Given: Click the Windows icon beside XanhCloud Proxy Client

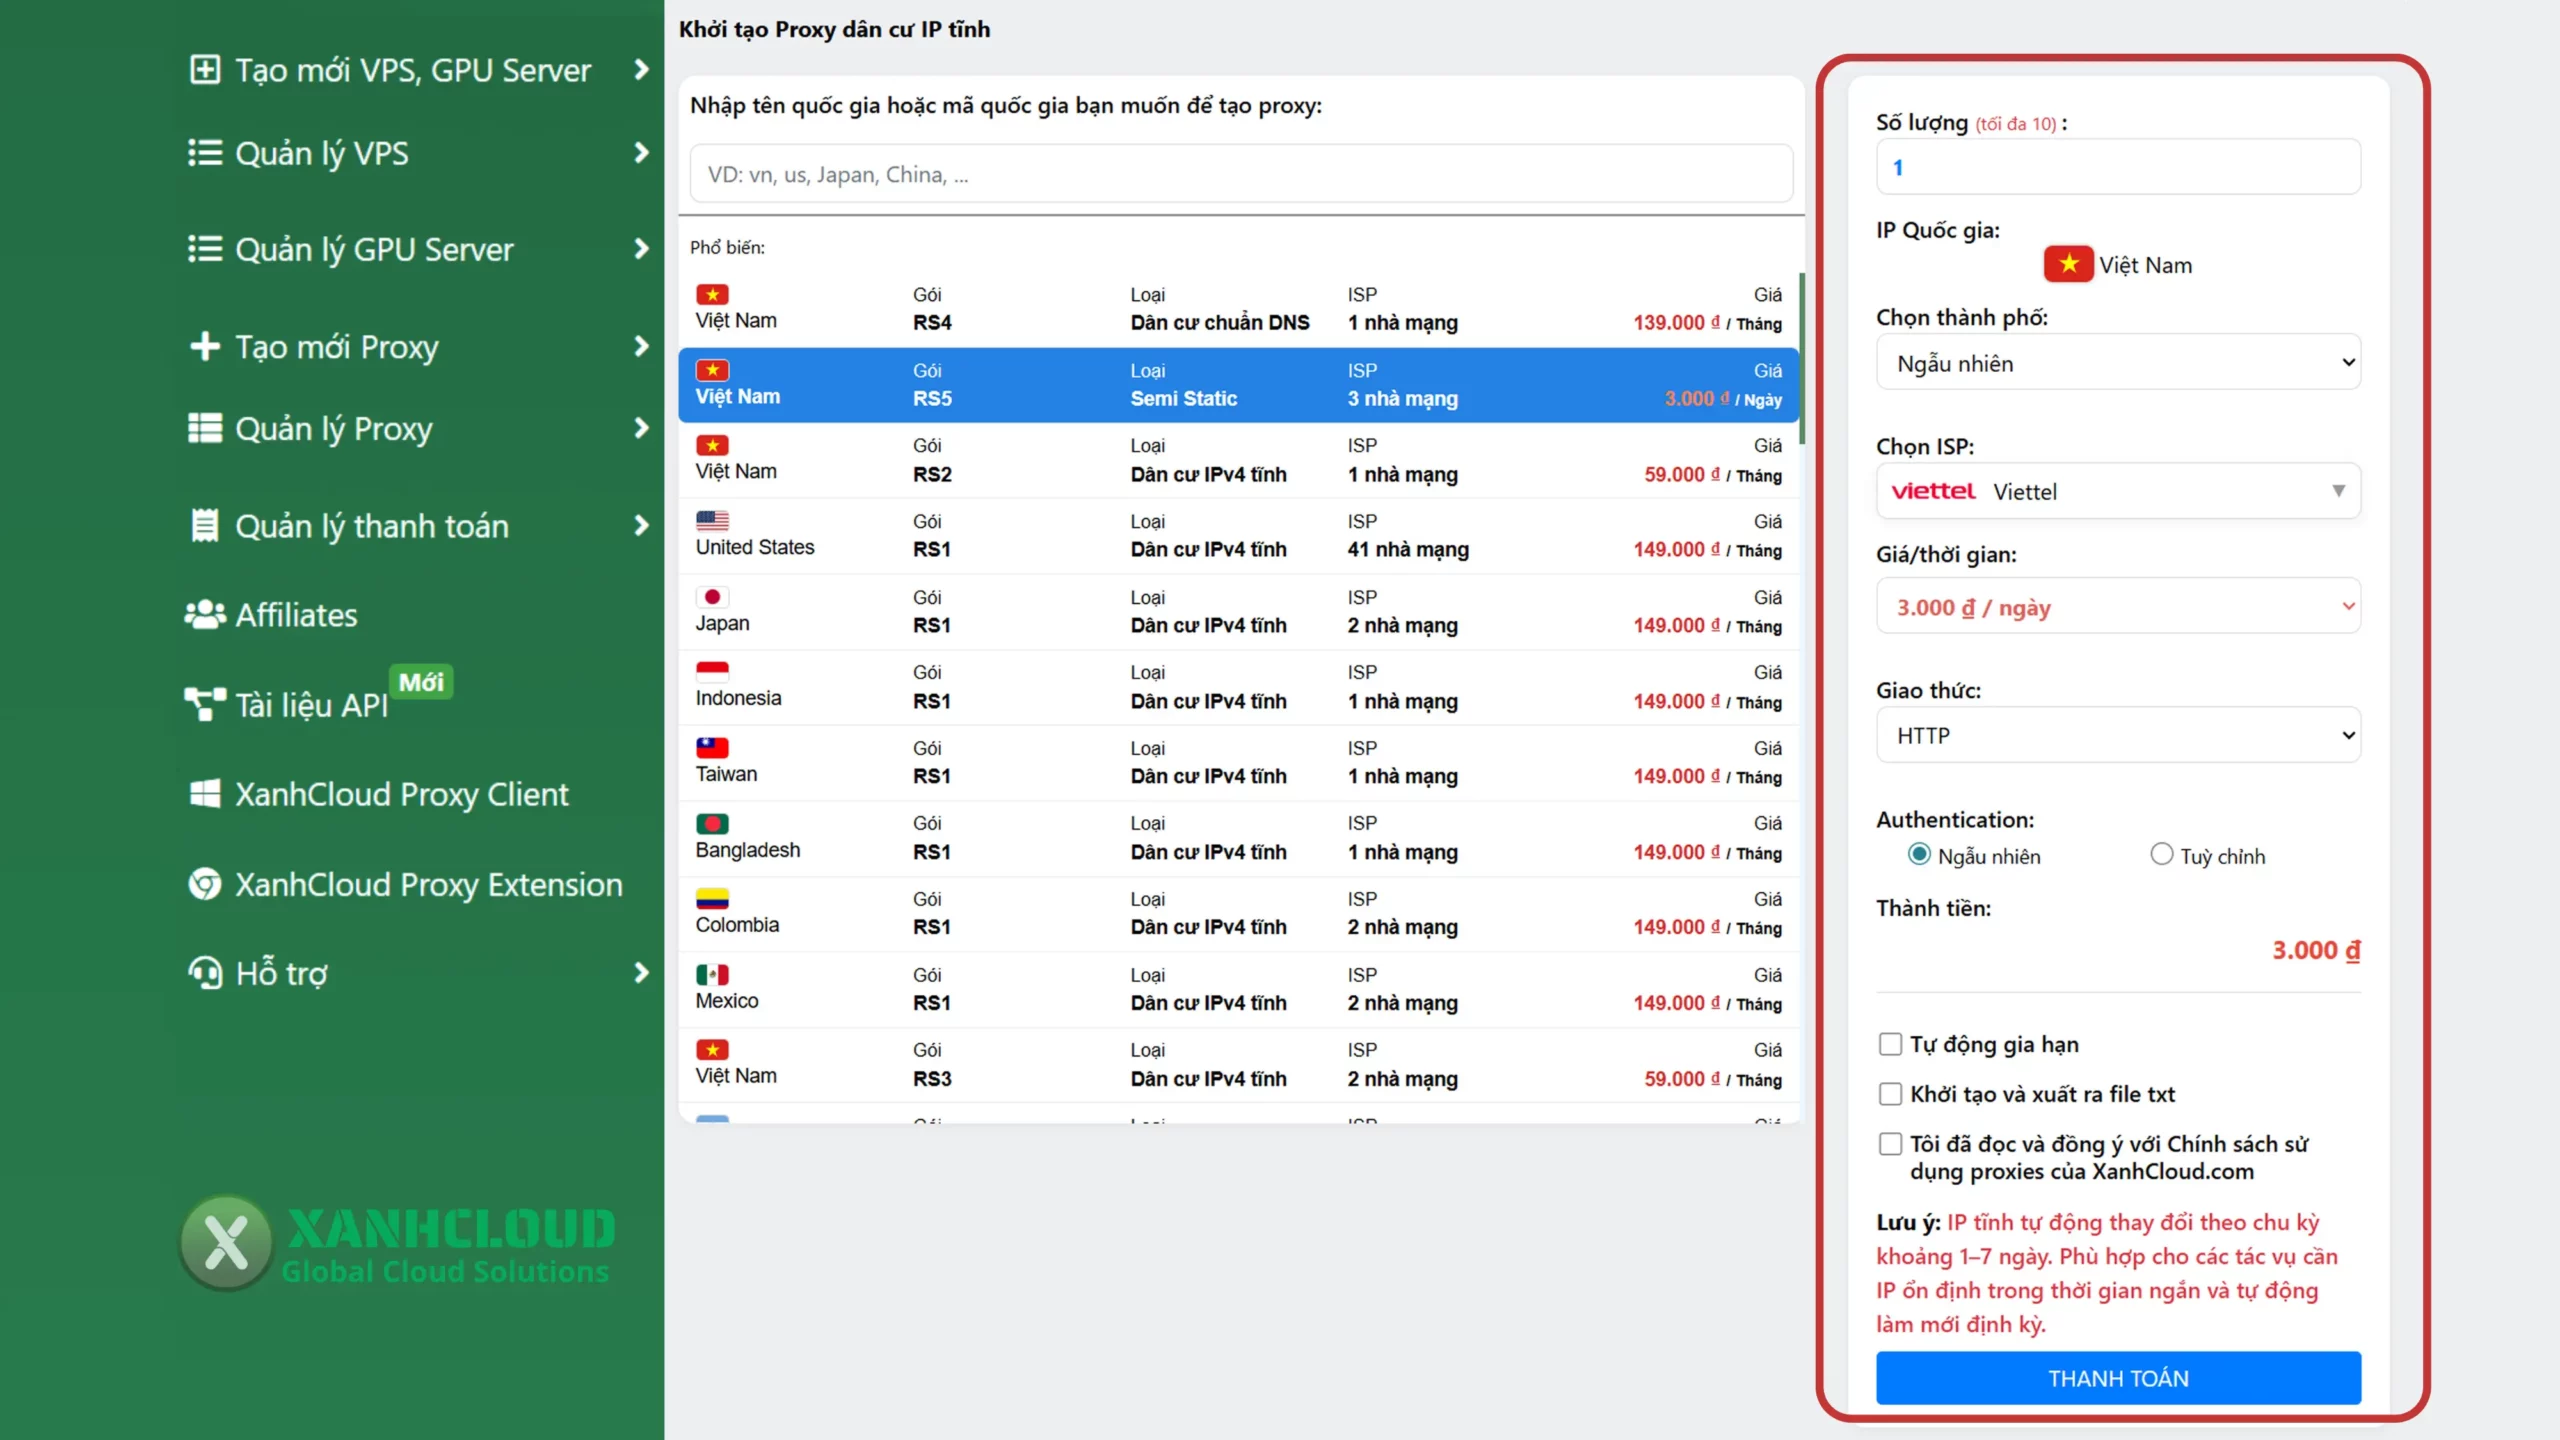Looking at the screenshot, I should pos(205,794).
